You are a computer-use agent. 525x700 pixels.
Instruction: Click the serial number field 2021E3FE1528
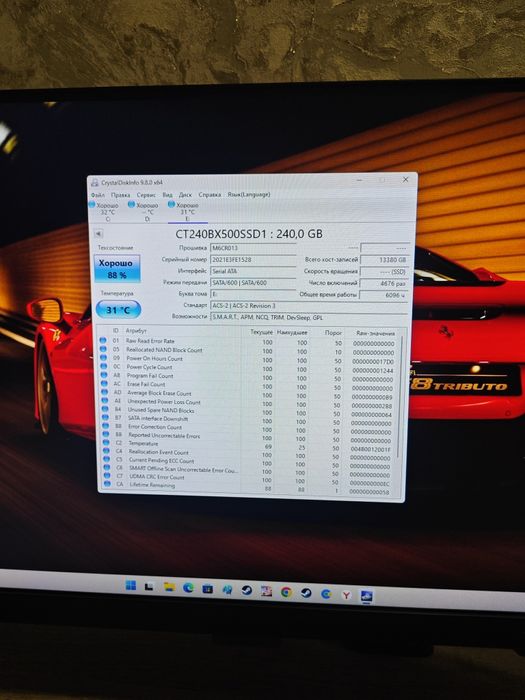point(253,259)
